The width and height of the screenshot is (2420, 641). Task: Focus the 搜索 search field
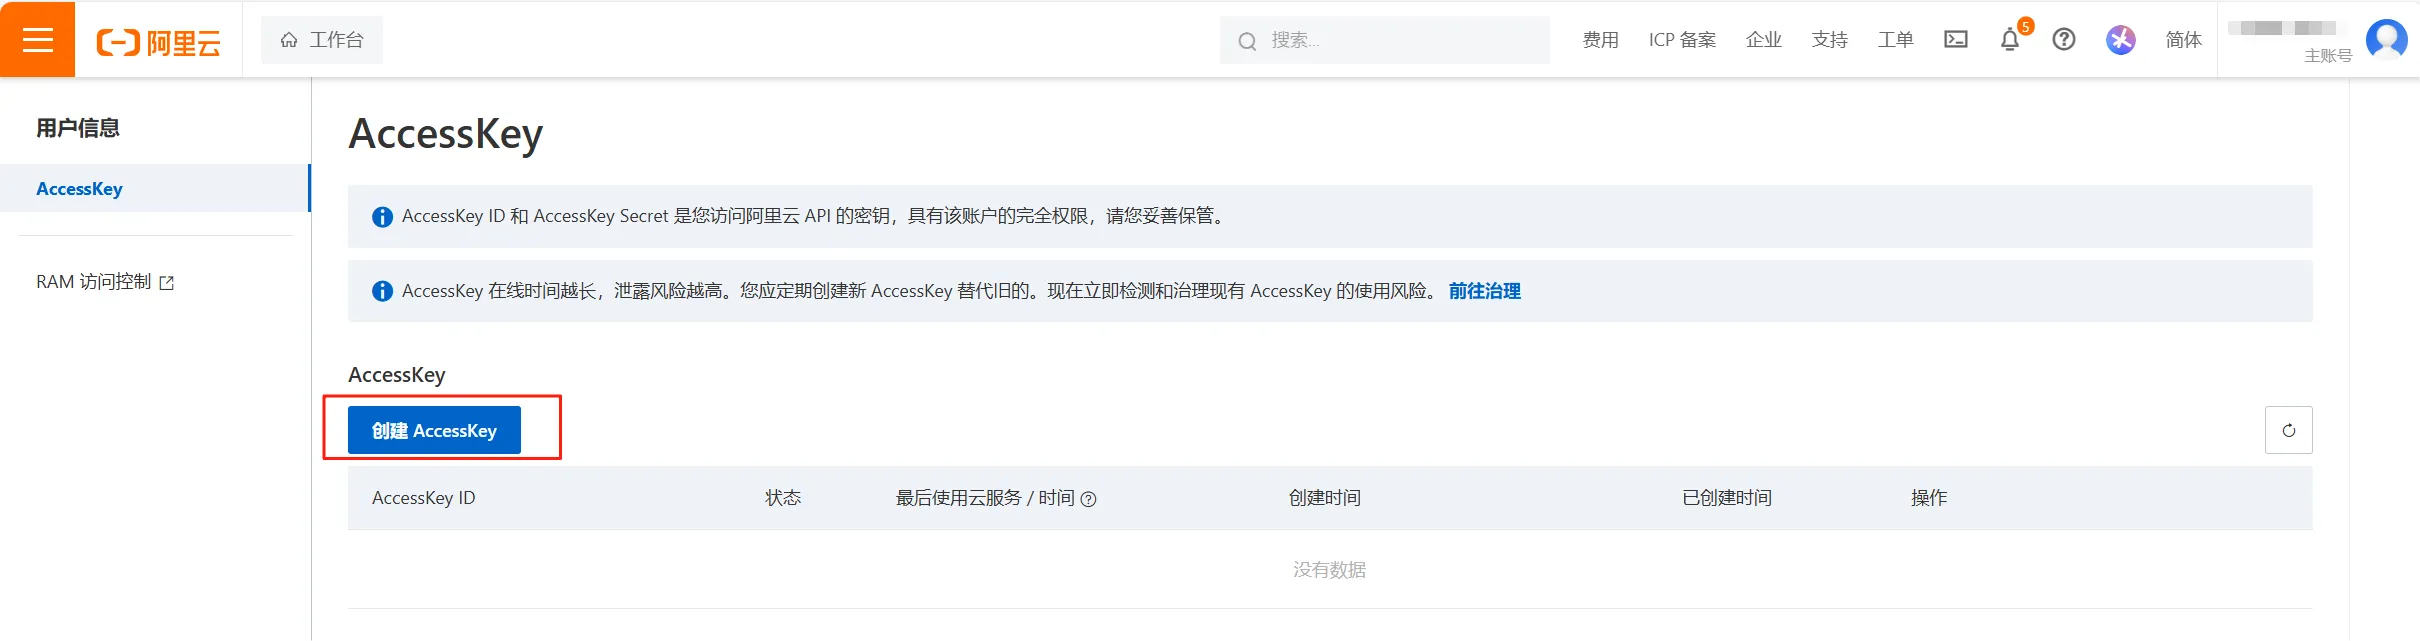pyautogui.click(x=1385, y=40)
